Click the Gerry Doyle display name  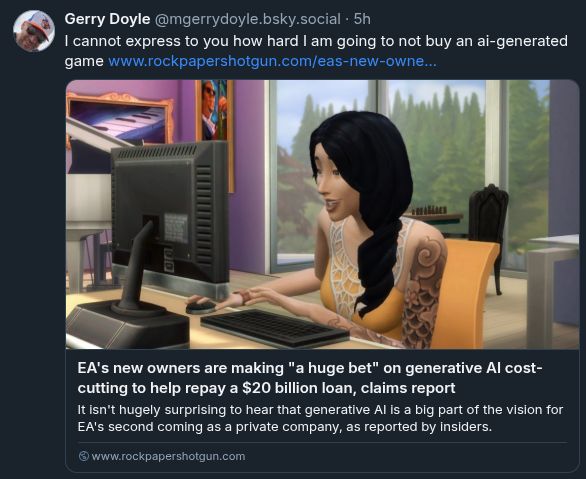[x=107, y=19]
